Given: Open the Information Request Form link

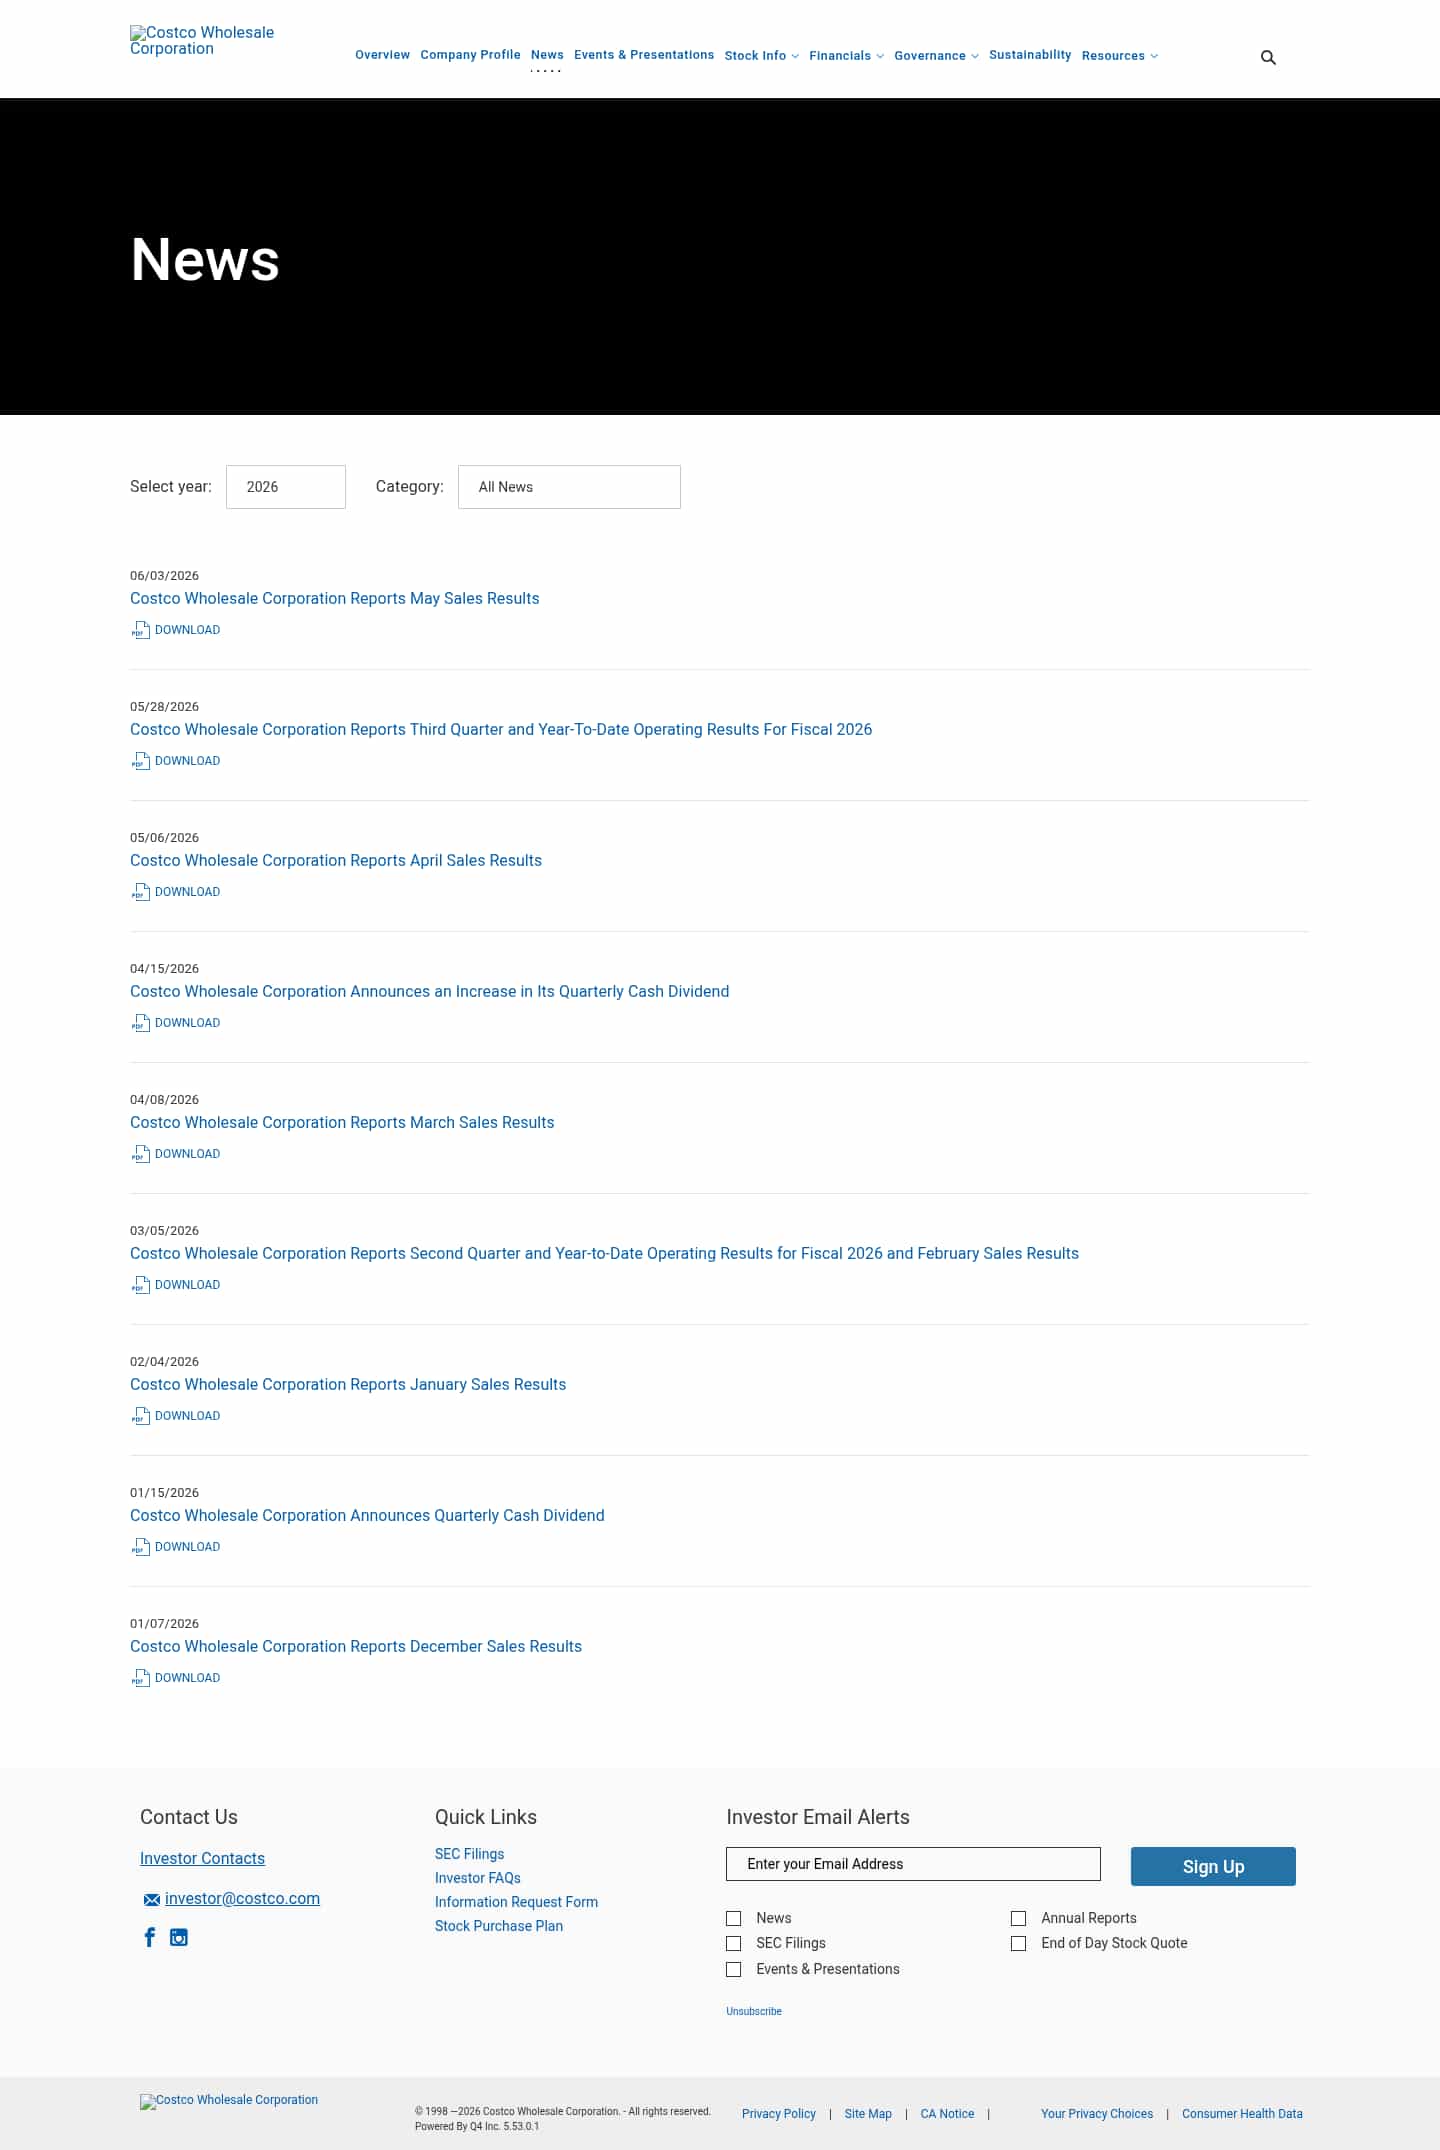Looking at the screenshot, I should (x=516, y=1902).
